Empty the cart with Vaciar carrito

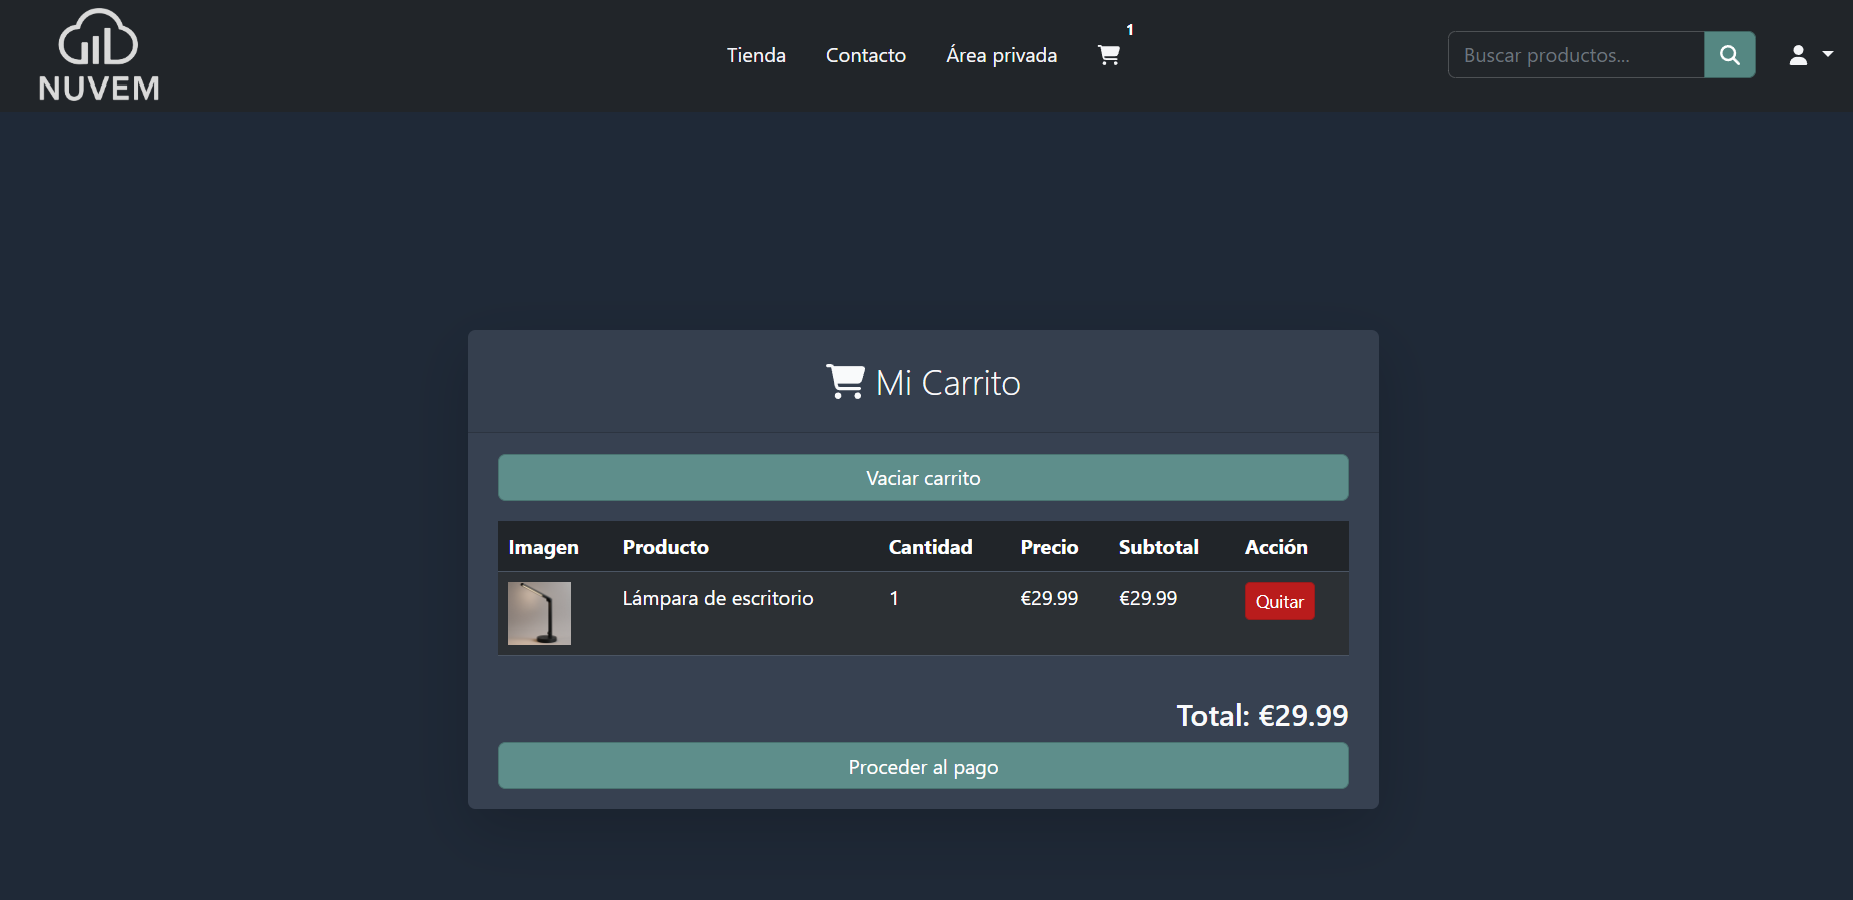[922, 478]
